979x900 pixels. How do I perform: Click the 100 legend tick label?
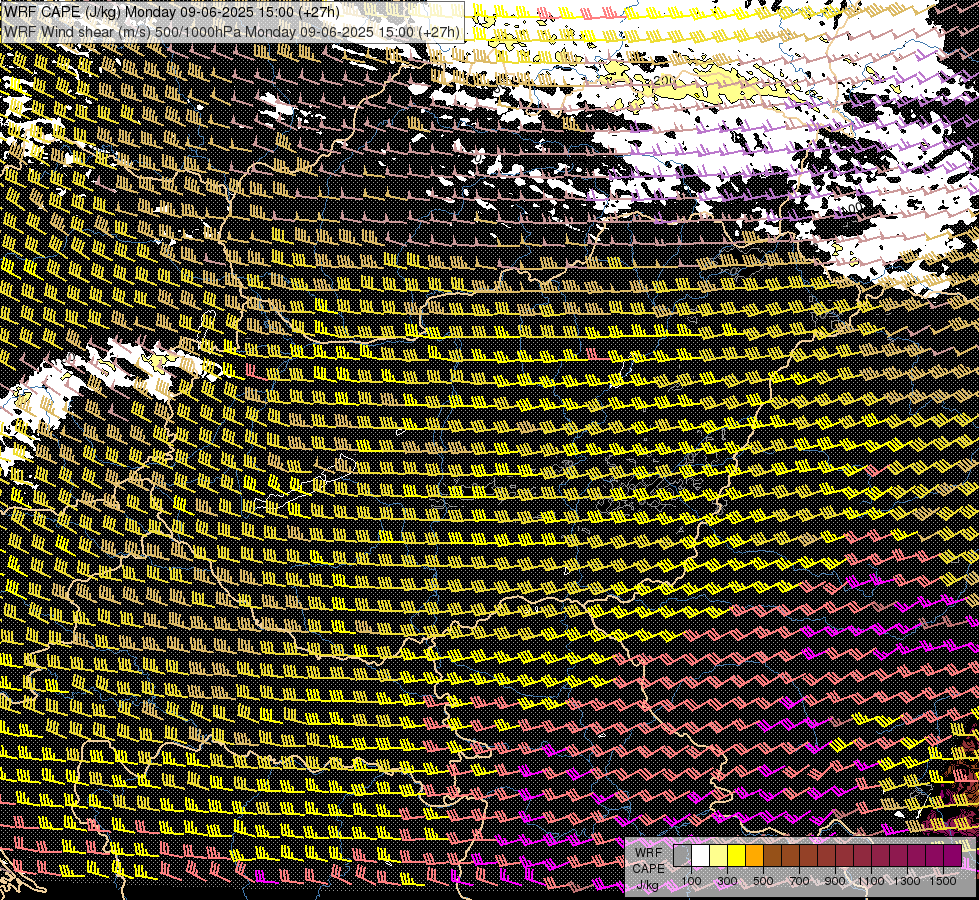point(691,881)
